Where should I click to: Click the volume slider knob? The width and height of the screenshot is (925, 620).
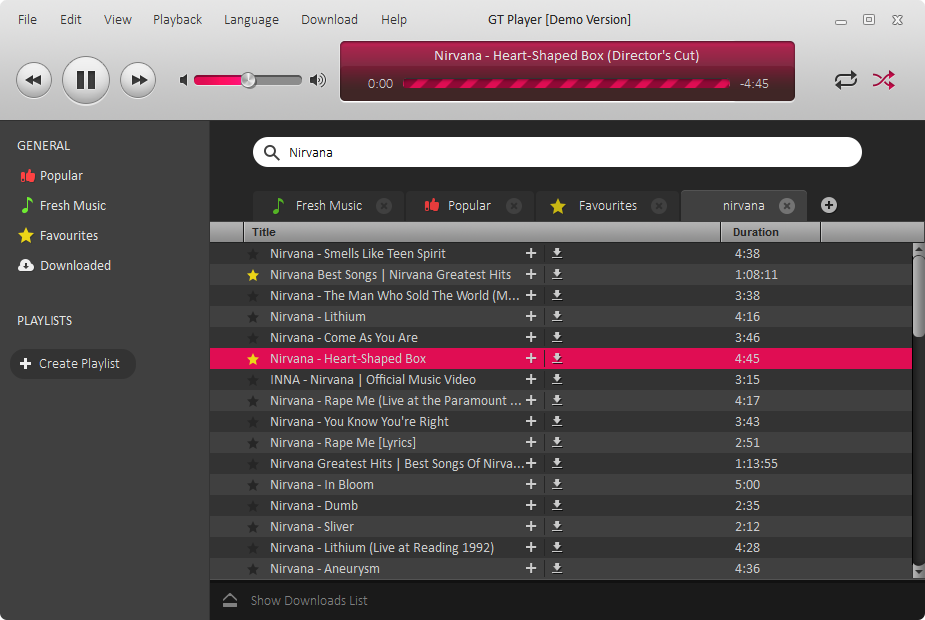[x=248, y=80]
